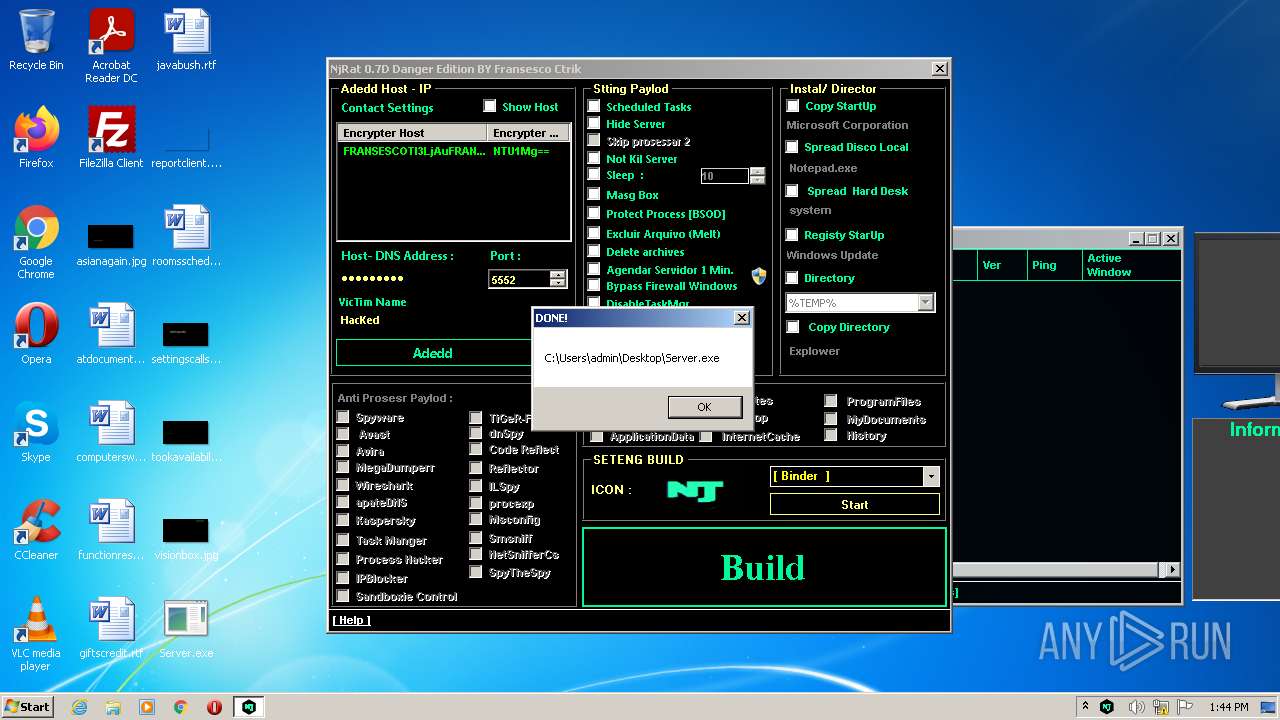Click Active Window column header
This screenshot has width=1280, height=720.
tap(1130, 265)
